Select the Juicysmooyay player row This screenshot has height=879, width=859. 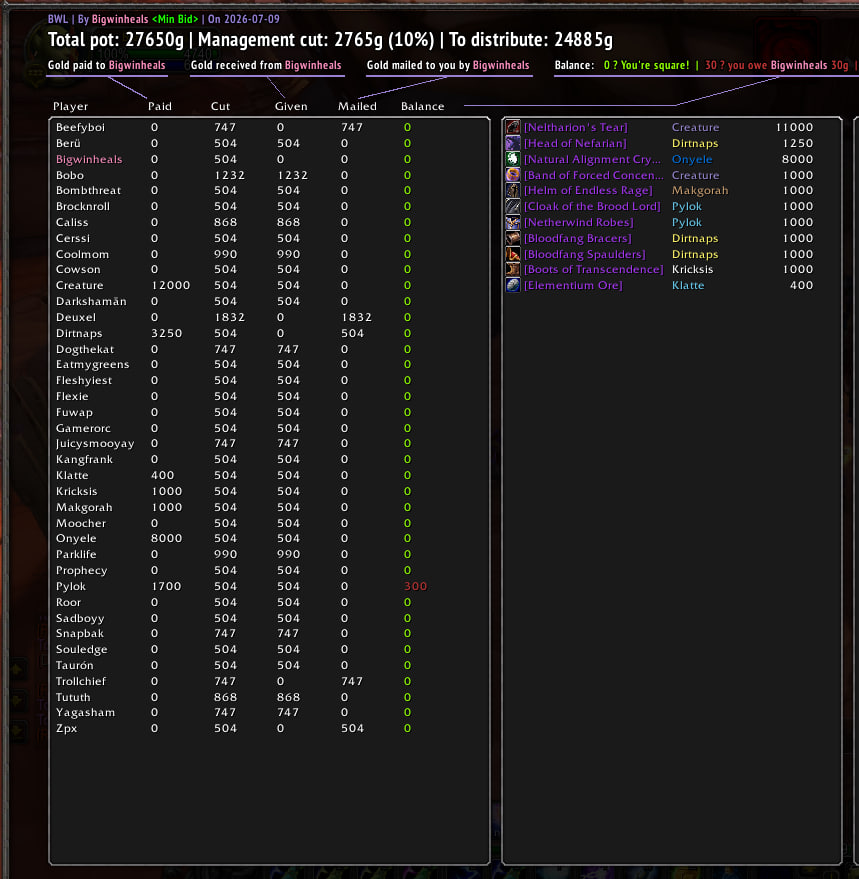click(x=269, y=443)
